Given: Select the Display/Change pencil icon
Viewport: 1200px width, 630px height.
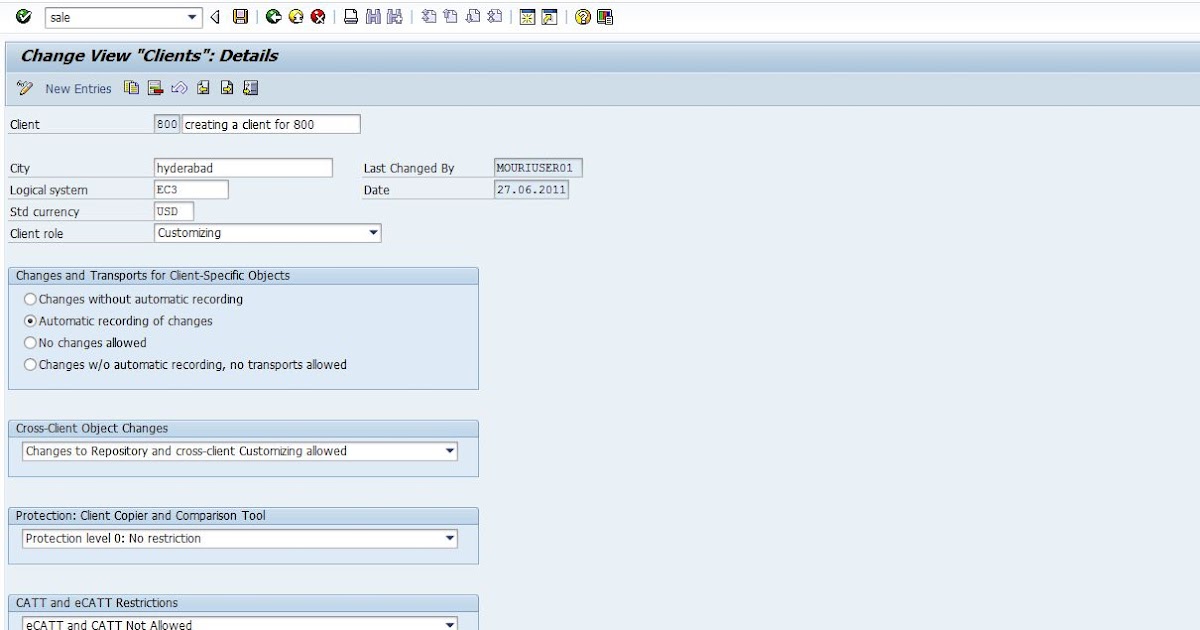Looking at the screenshot, I should tap(25, 88).
